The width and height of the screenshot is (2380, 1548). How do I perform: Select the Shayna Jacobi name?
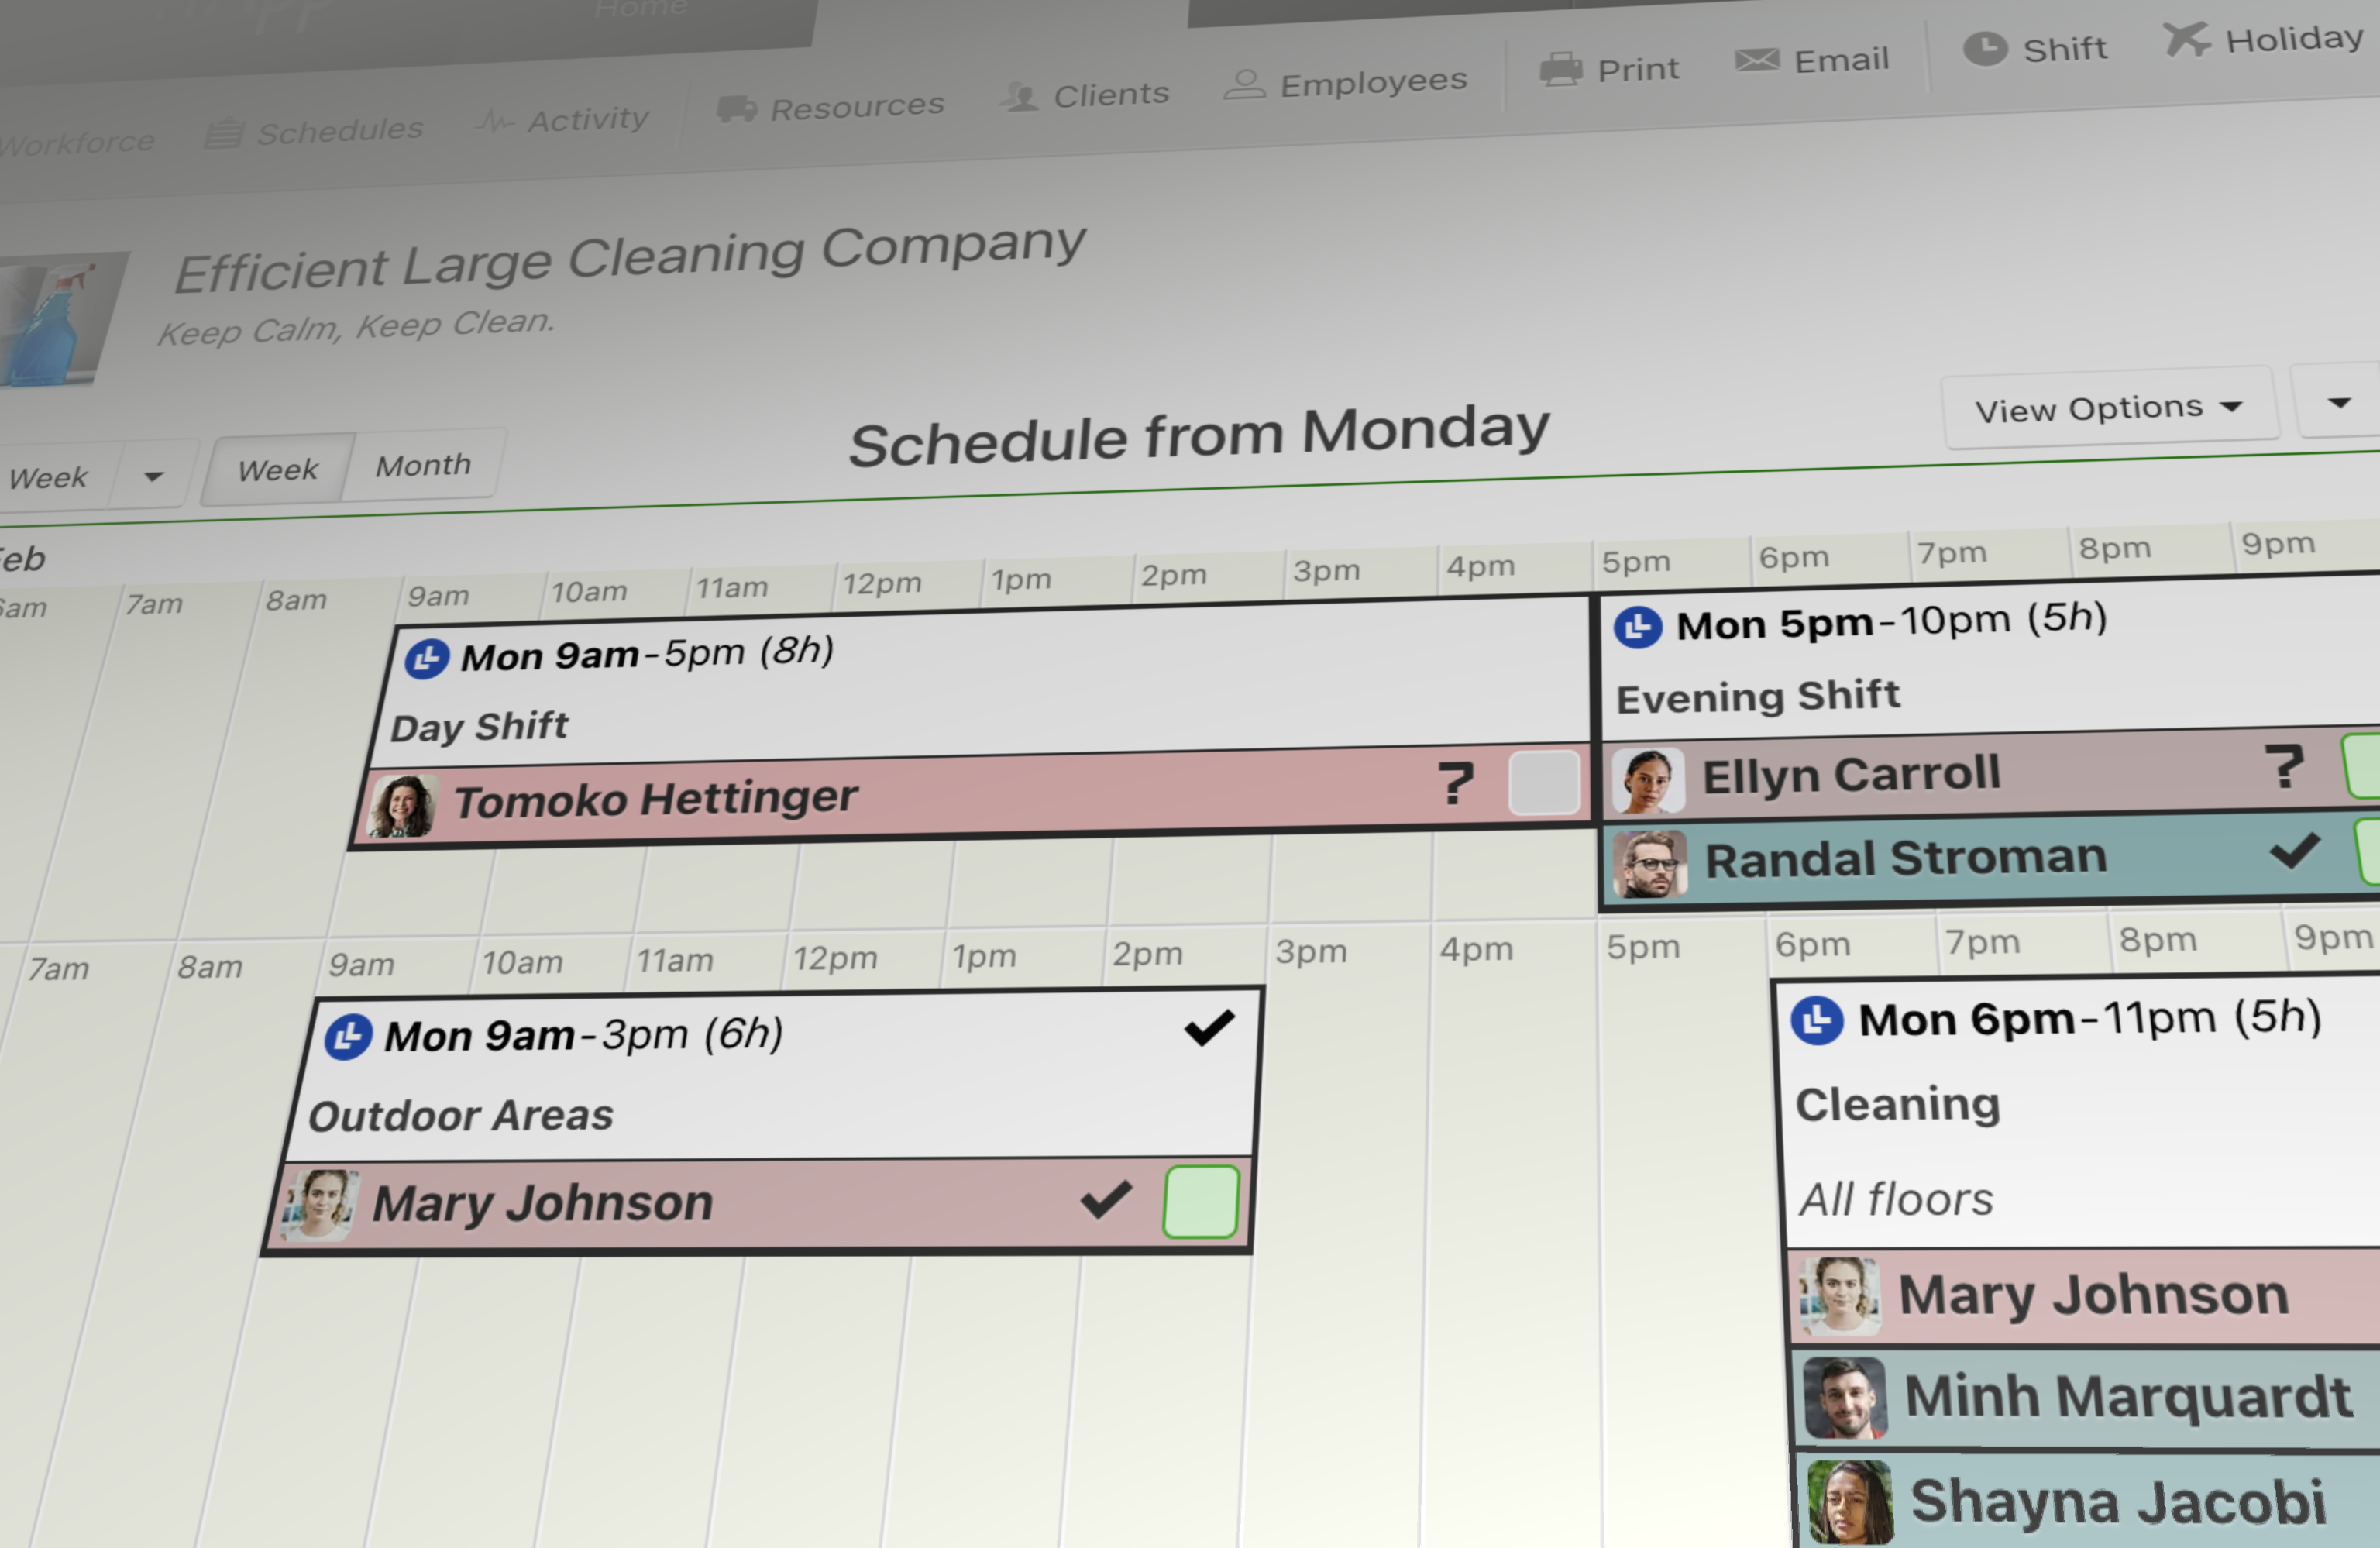(2118, 1502)
